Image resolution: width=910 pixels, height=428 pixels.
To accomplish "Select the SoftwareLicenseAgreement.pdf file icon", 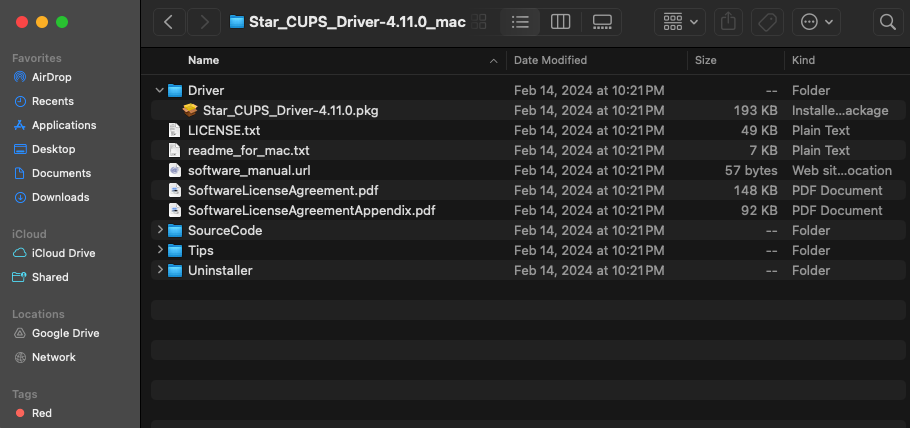I will pos(175,190).
